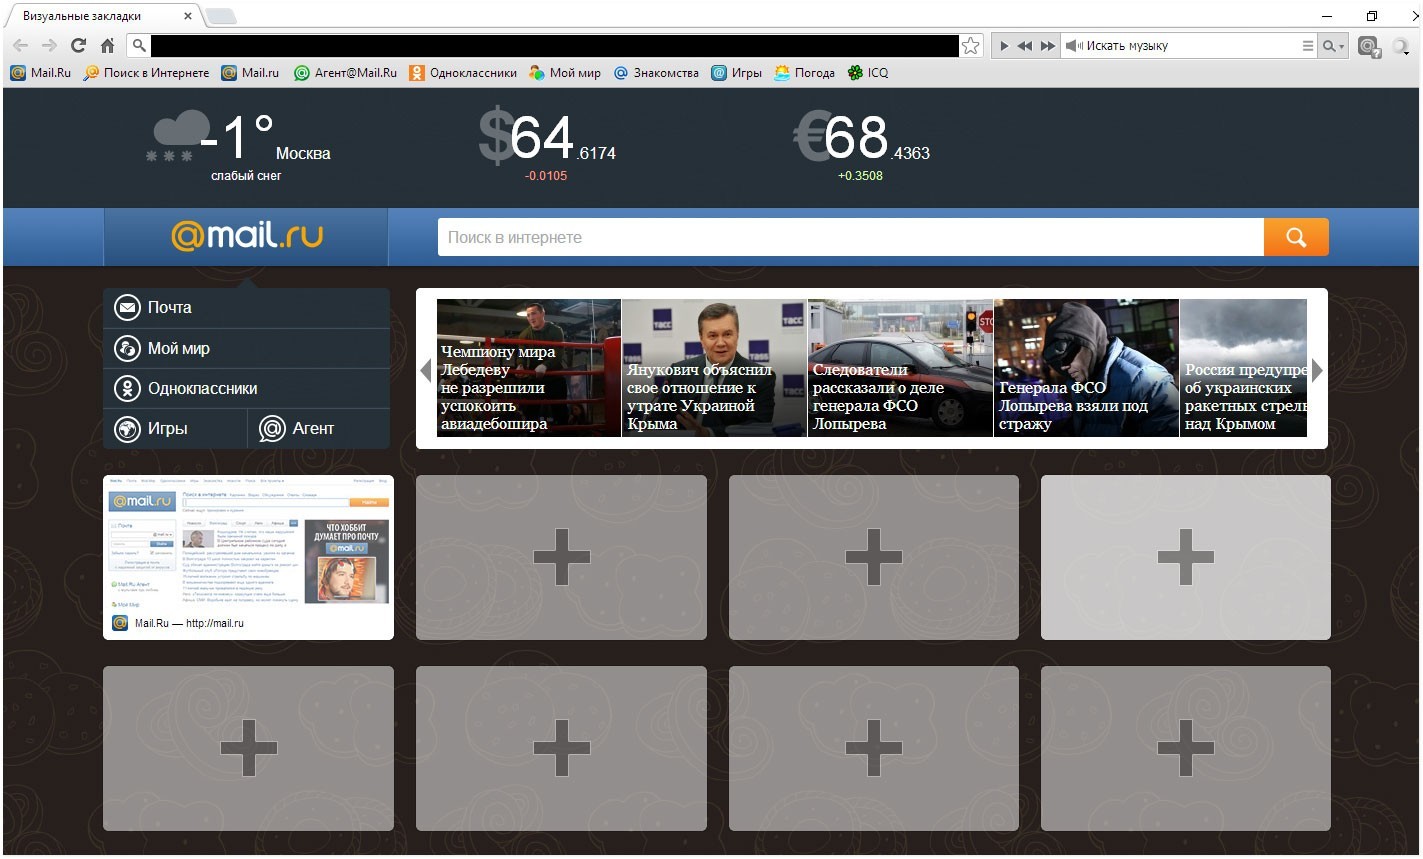The image size is (1423, 859).
Task: Open Одноклассники in the left menu
Action: [x=246, y=389]
